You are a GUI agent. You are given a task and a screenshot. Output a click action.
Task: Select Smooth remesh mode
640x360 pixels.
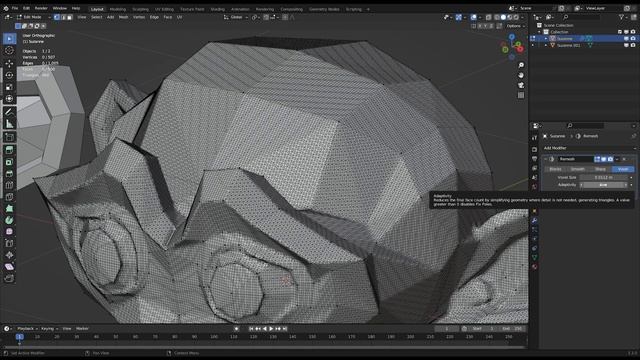point(578,169)
